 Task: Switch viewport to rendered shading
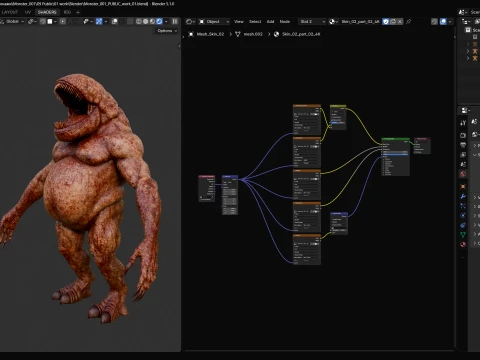159,22
